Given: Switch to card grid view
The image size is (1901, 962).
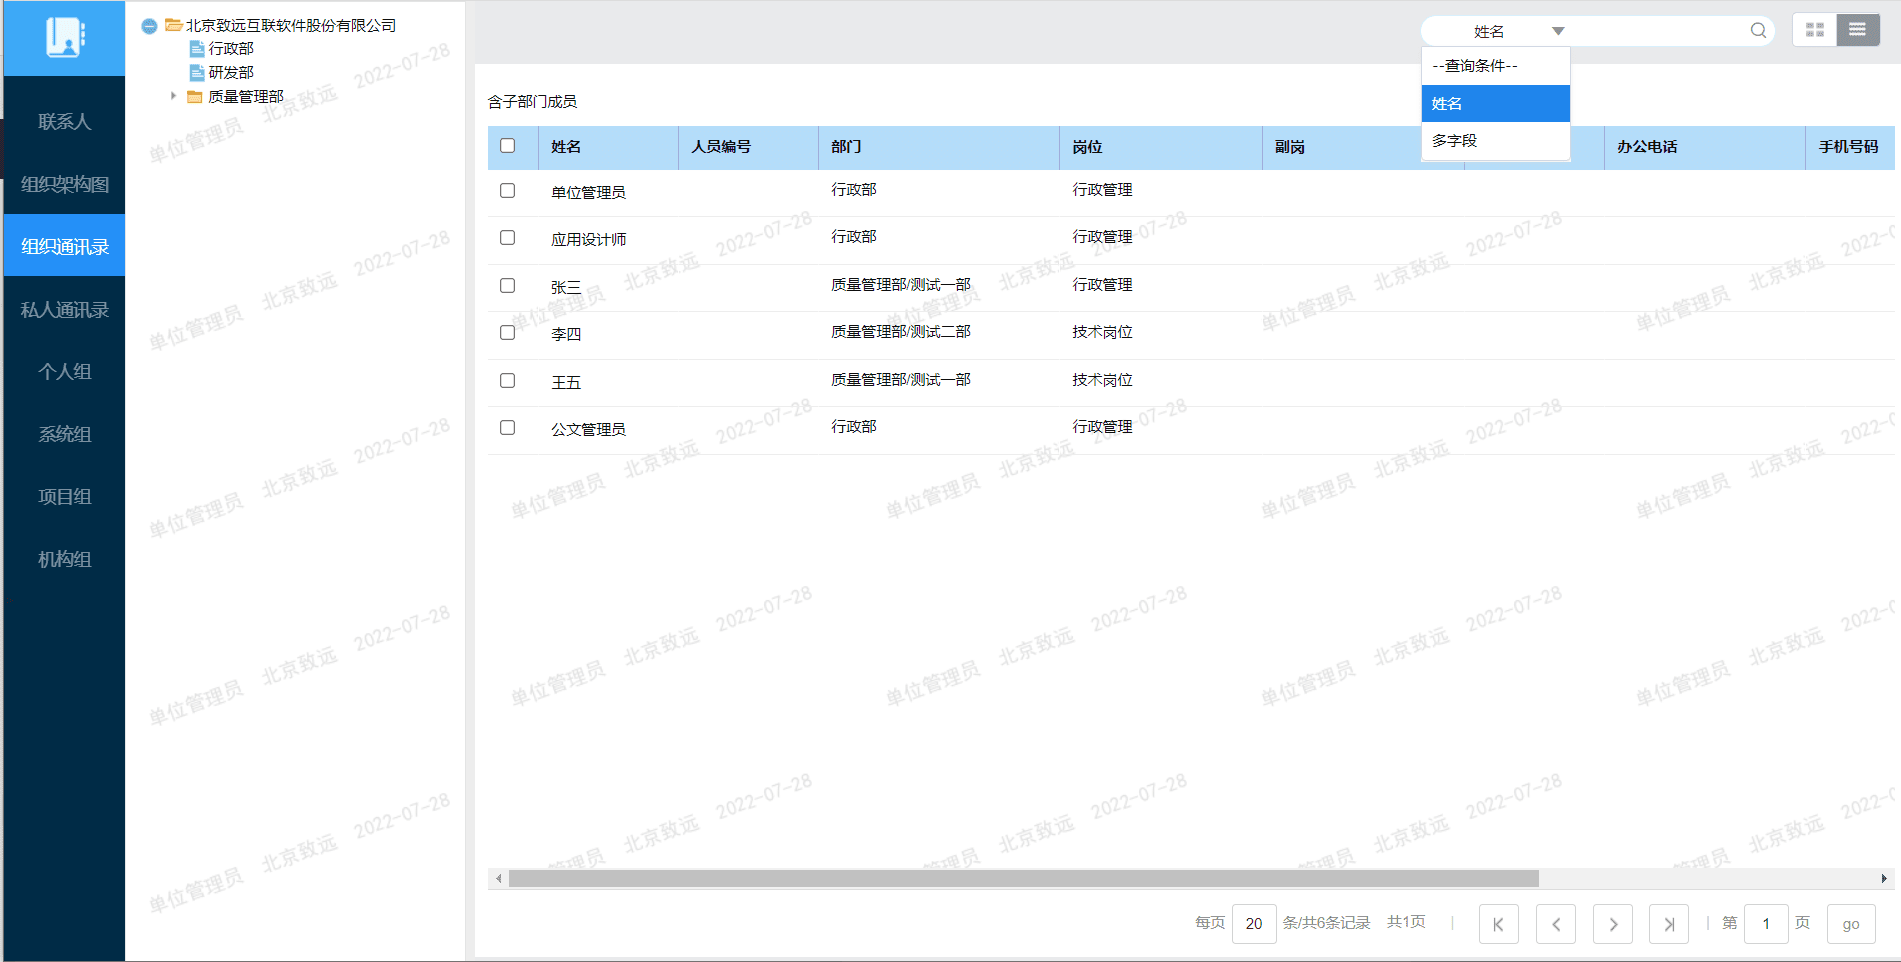Looking at the screenshot, I should click(x=1815, y=30).
